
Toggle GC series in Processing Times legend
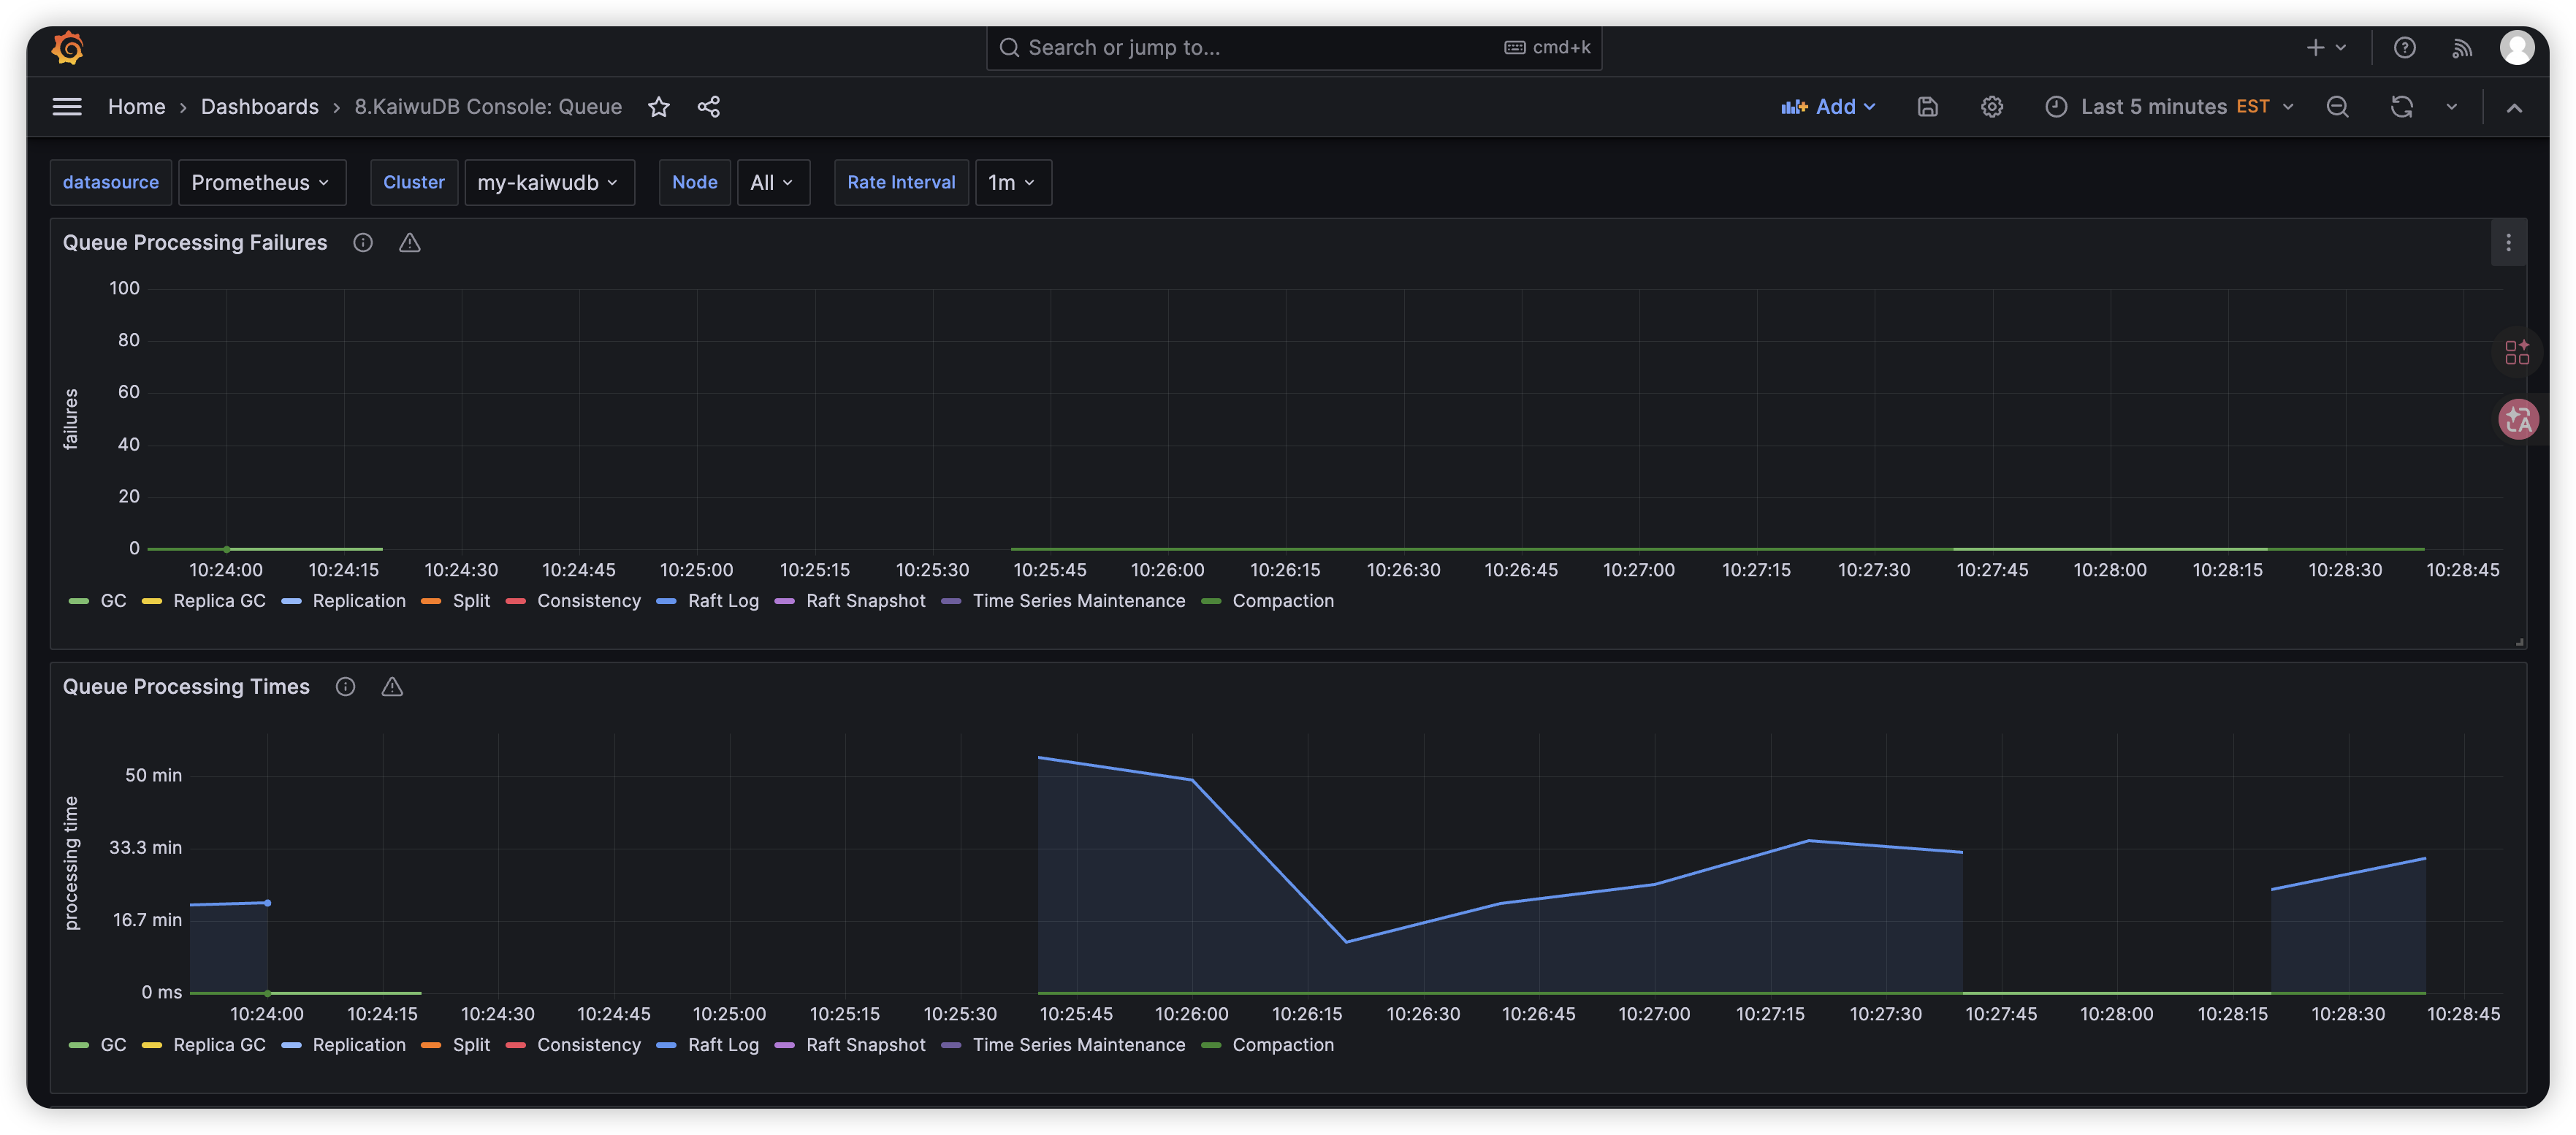click(x=112, y=1045)
